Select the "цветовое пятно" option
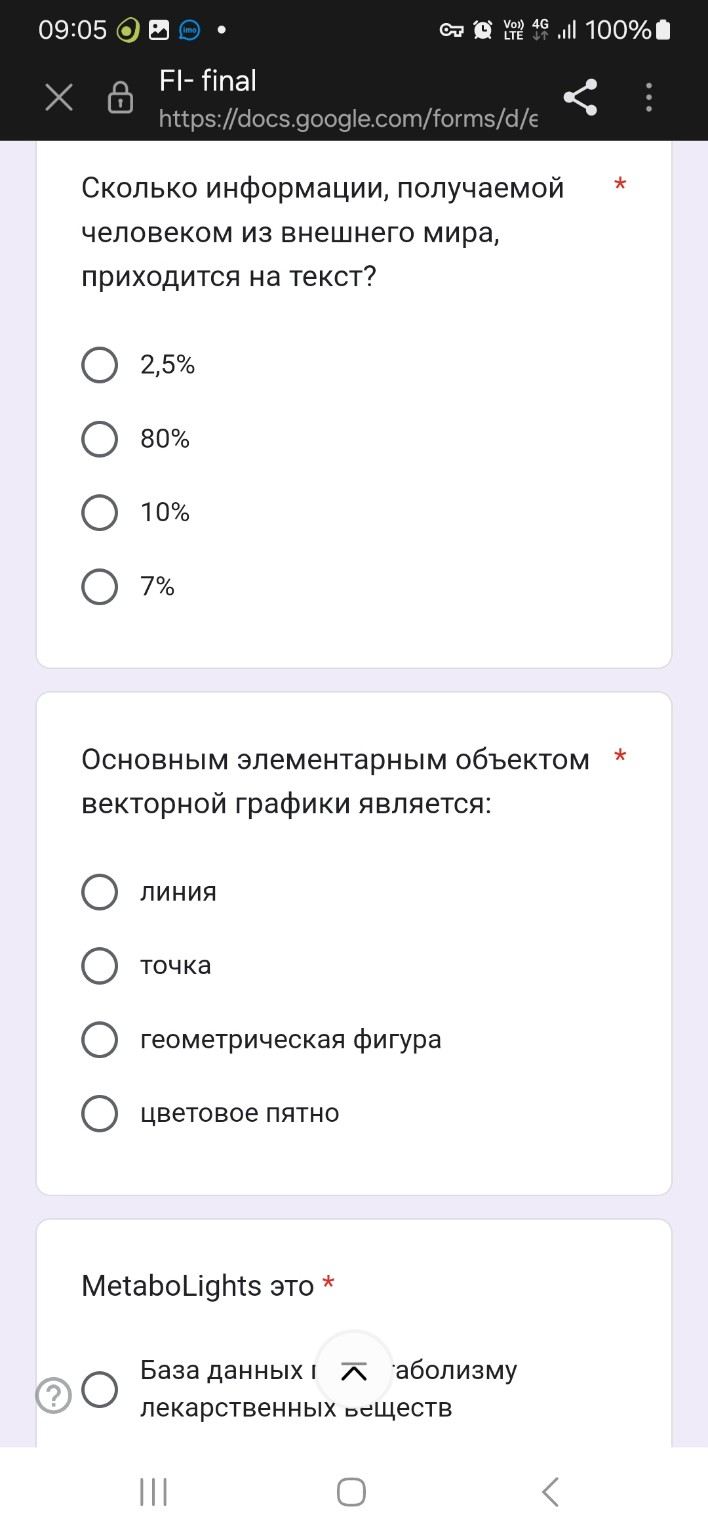The image size is (708, 1536). pos(99,1113)
